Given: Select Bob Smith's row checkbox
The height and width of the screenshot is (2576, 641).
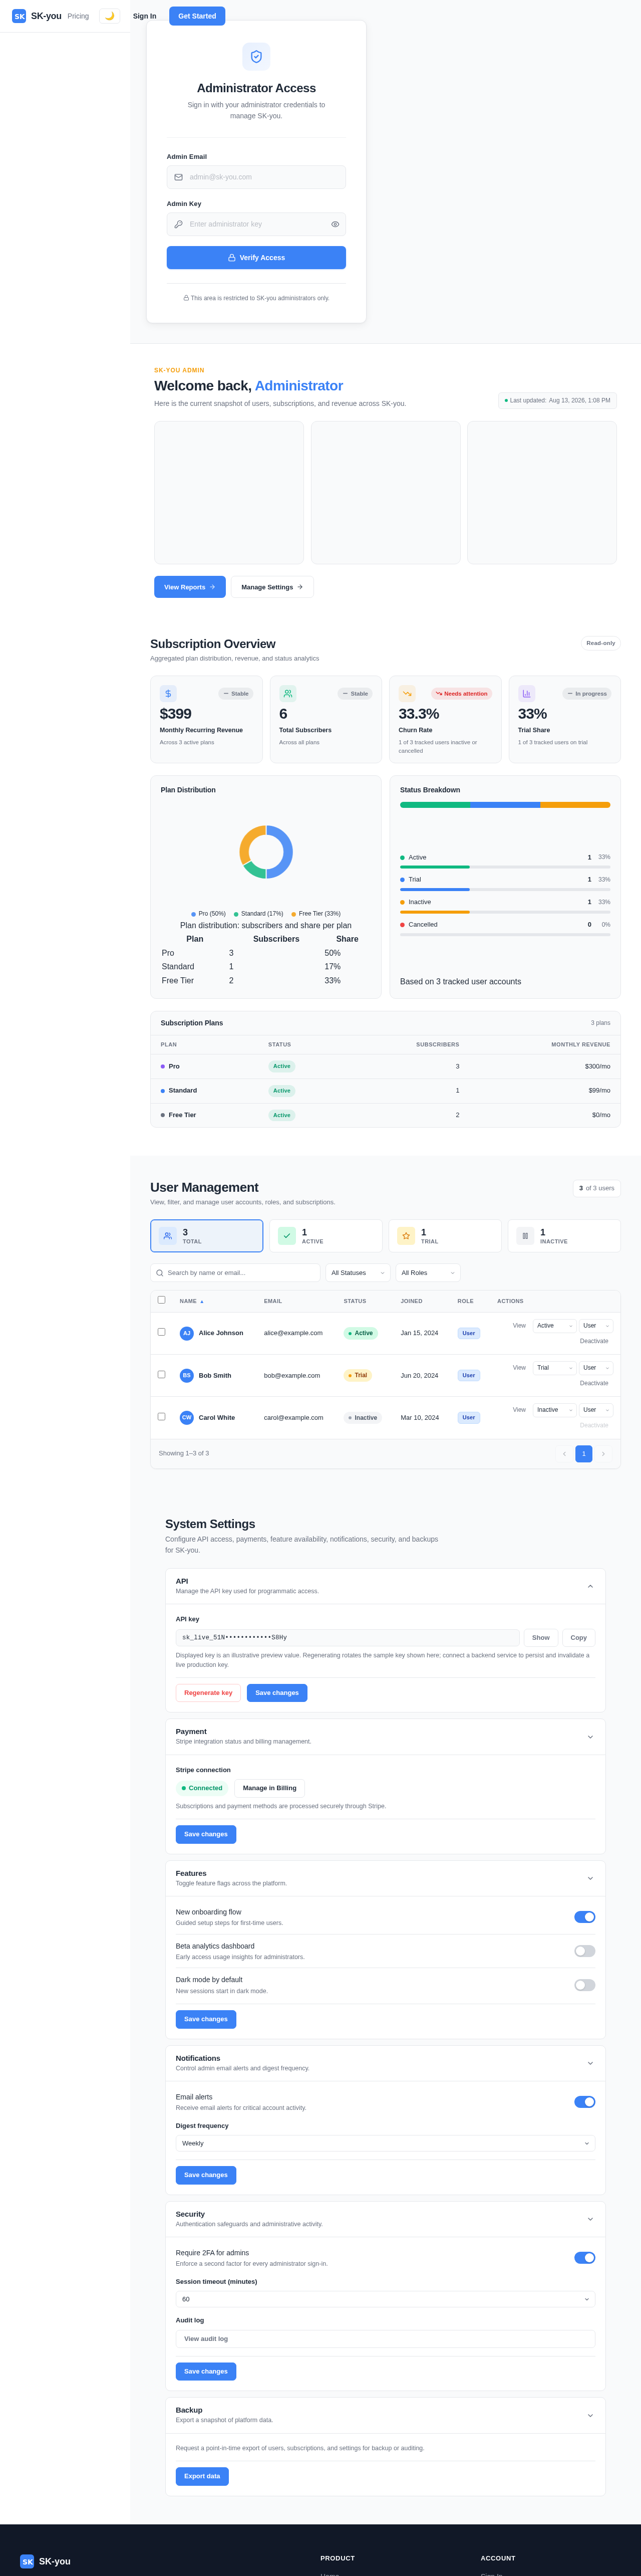Looking at the screenshot, I should [162, 1374].
